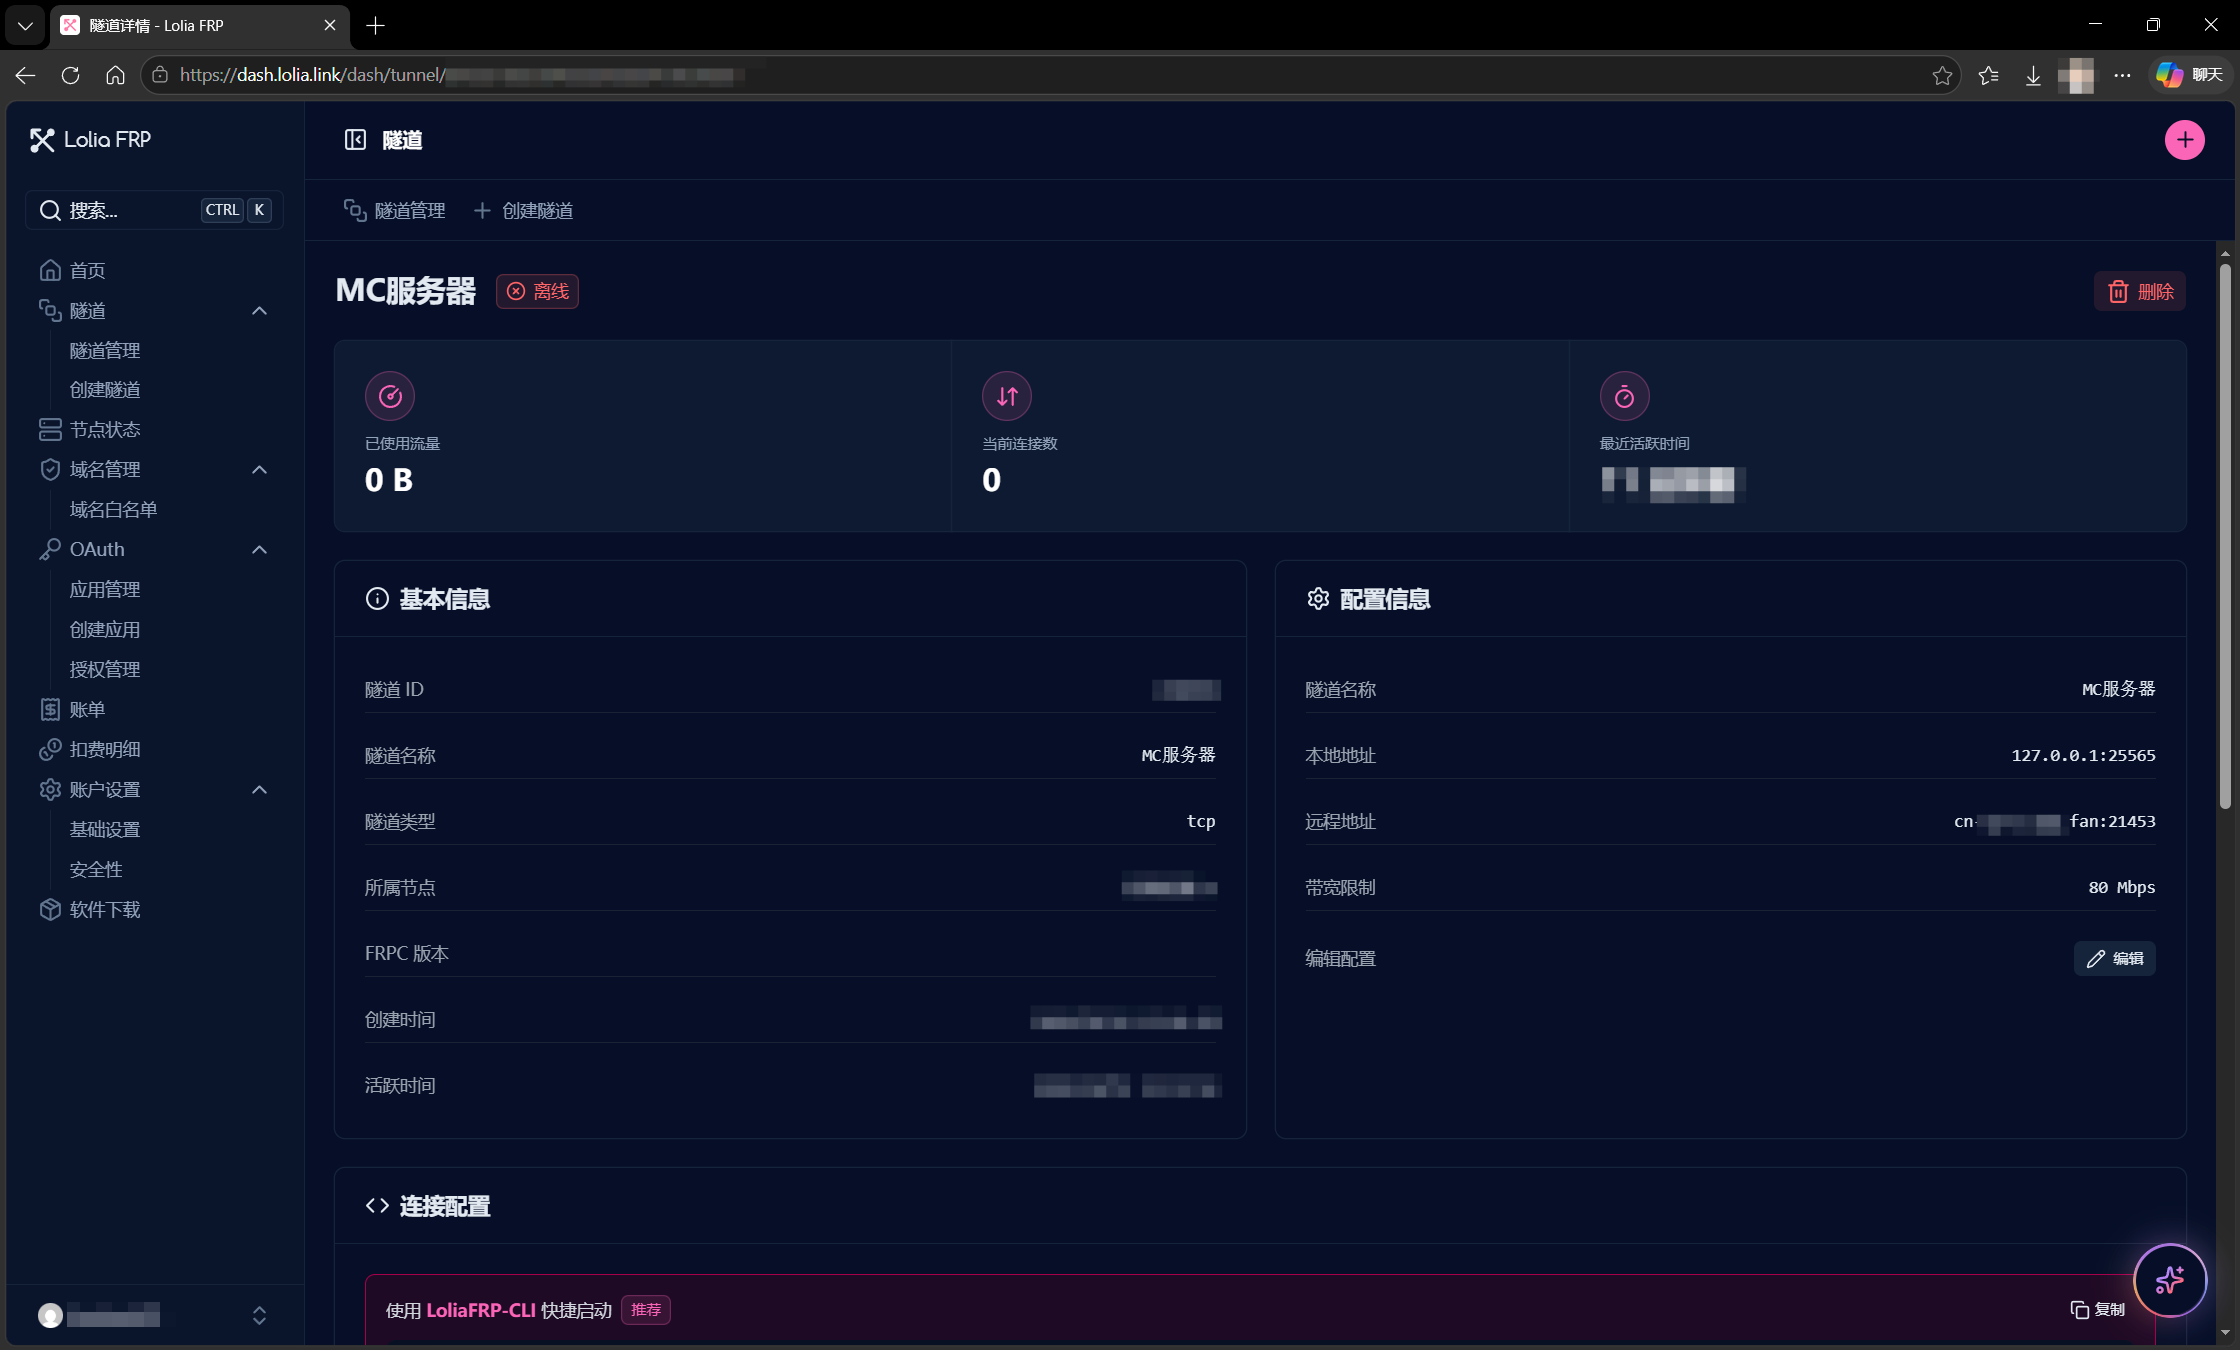
Task: Click the page vertical scrollbar thumb
Action: pos(2225,535)
